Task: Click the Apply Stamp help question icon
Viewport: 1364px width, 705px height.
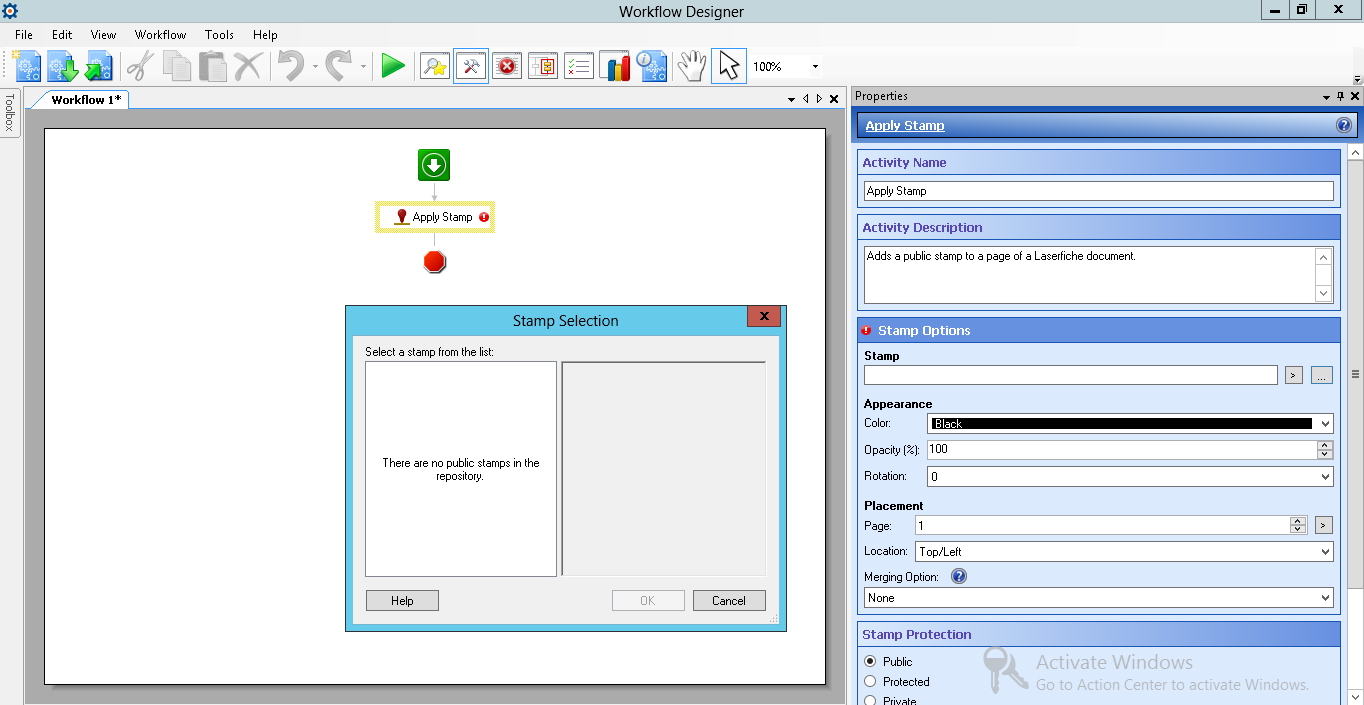Action: (1343, 126)
